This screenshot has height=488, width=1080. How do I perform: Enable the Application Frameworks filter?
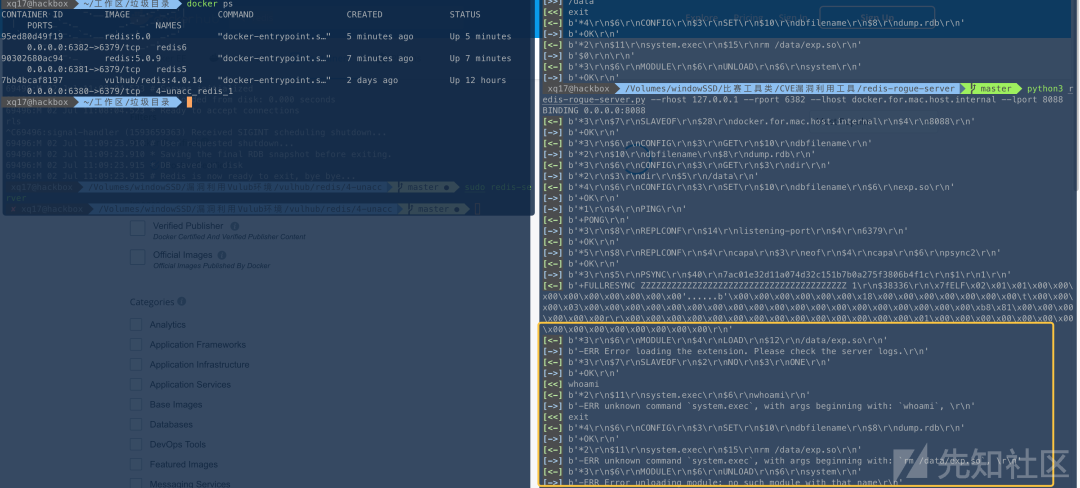pos(136,345)
